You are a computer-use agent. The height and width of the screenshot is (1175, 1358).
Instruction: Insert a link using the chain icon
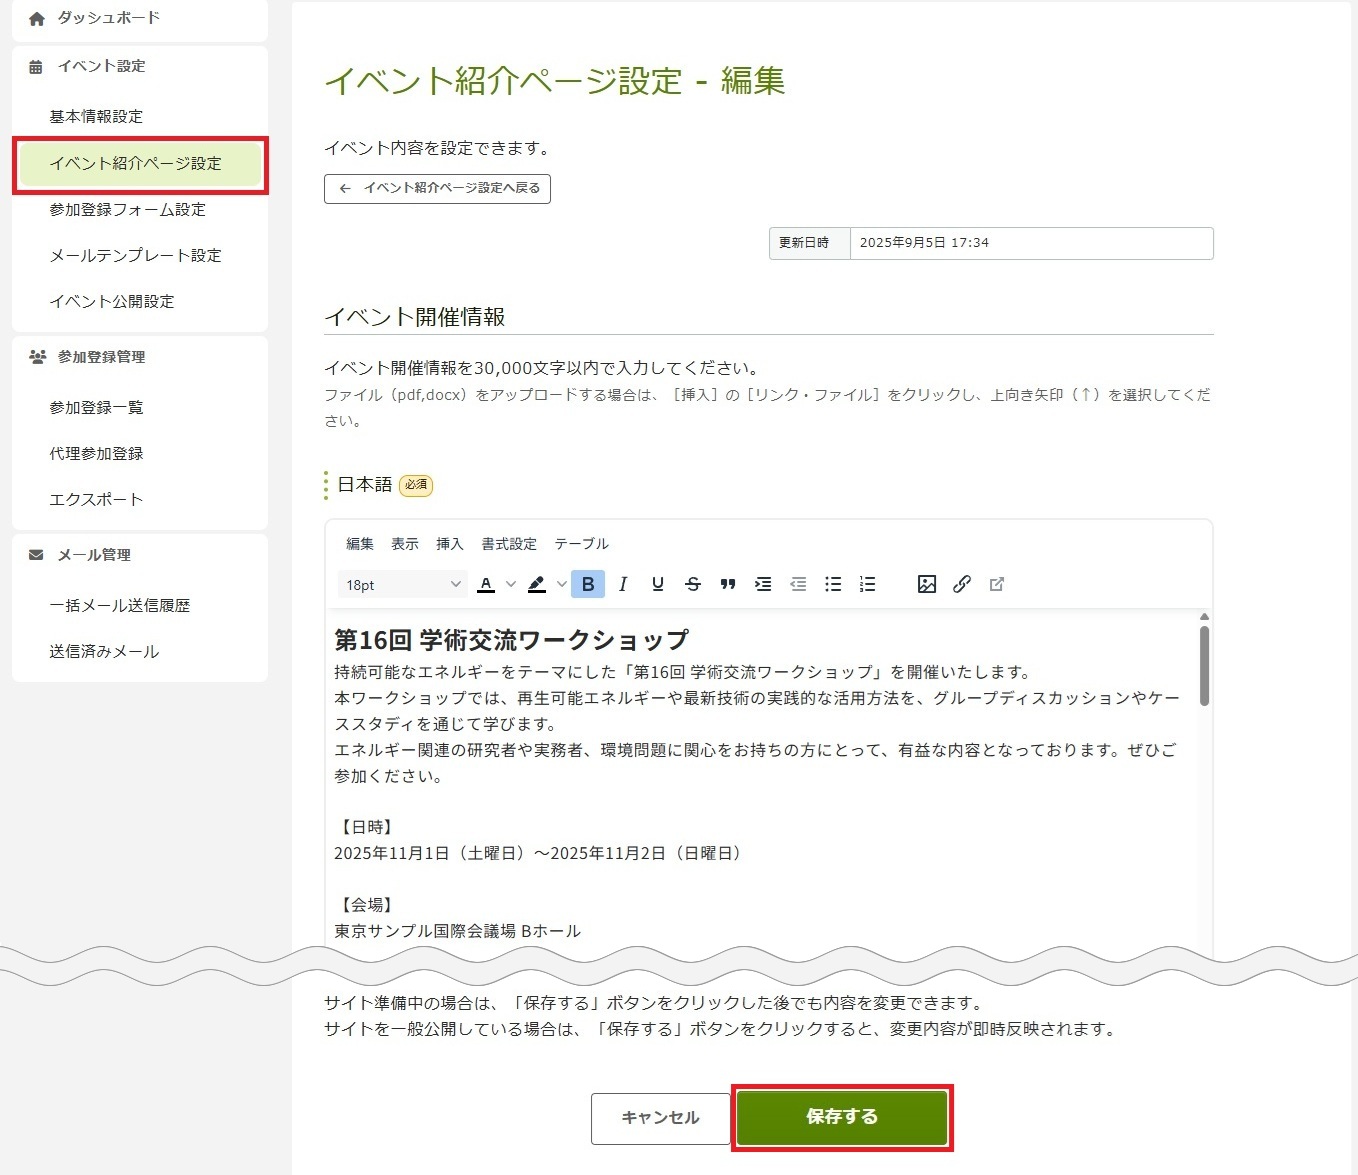click(962, 585)
